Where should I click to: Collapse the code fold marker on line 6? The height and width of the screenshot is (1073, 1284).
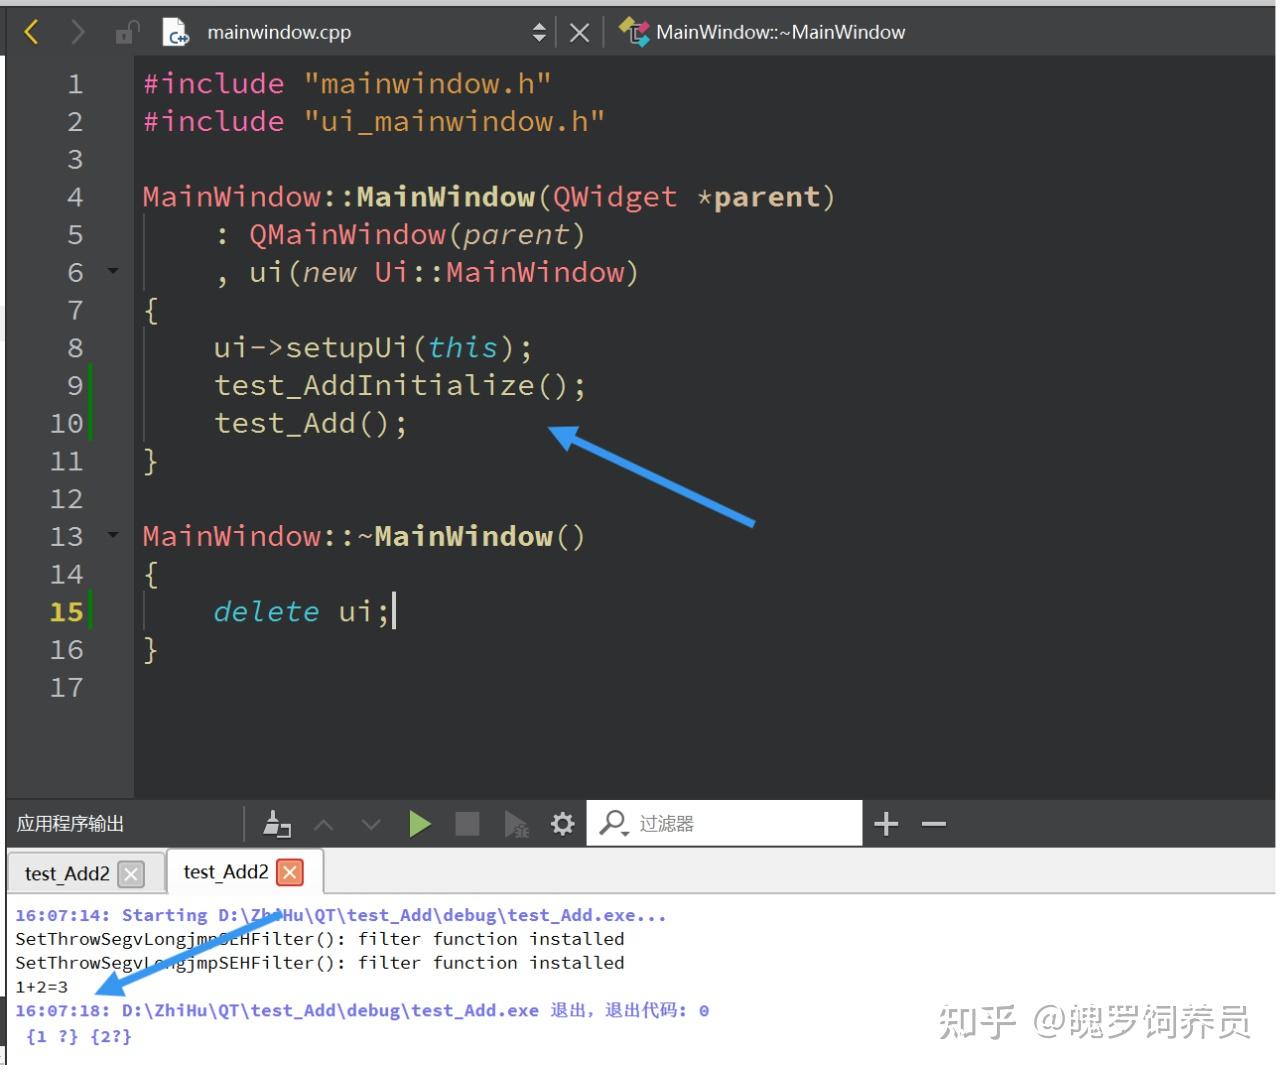[x=112, y=271]
